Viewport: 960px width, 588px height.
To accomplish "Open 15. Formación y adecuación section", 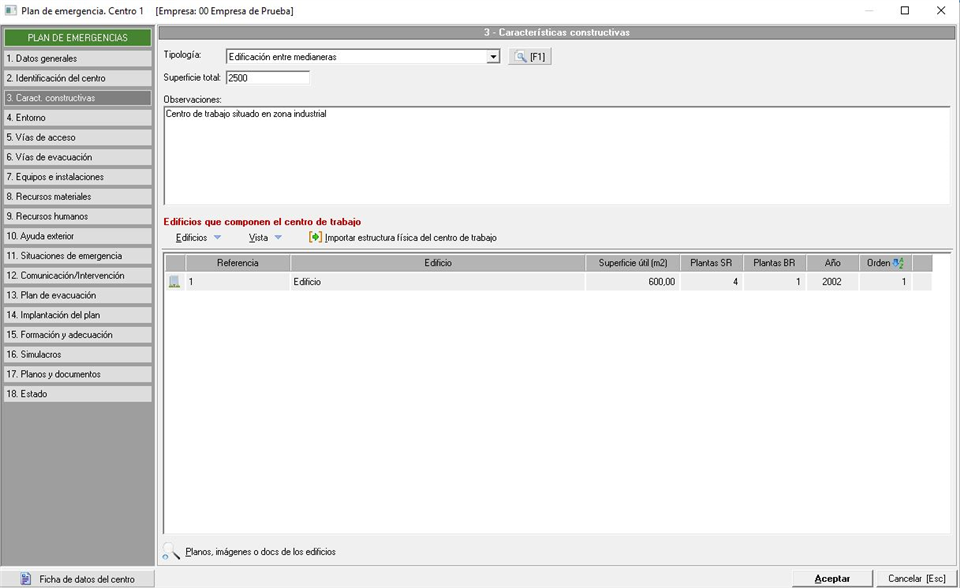I will (x=78, y=334).
